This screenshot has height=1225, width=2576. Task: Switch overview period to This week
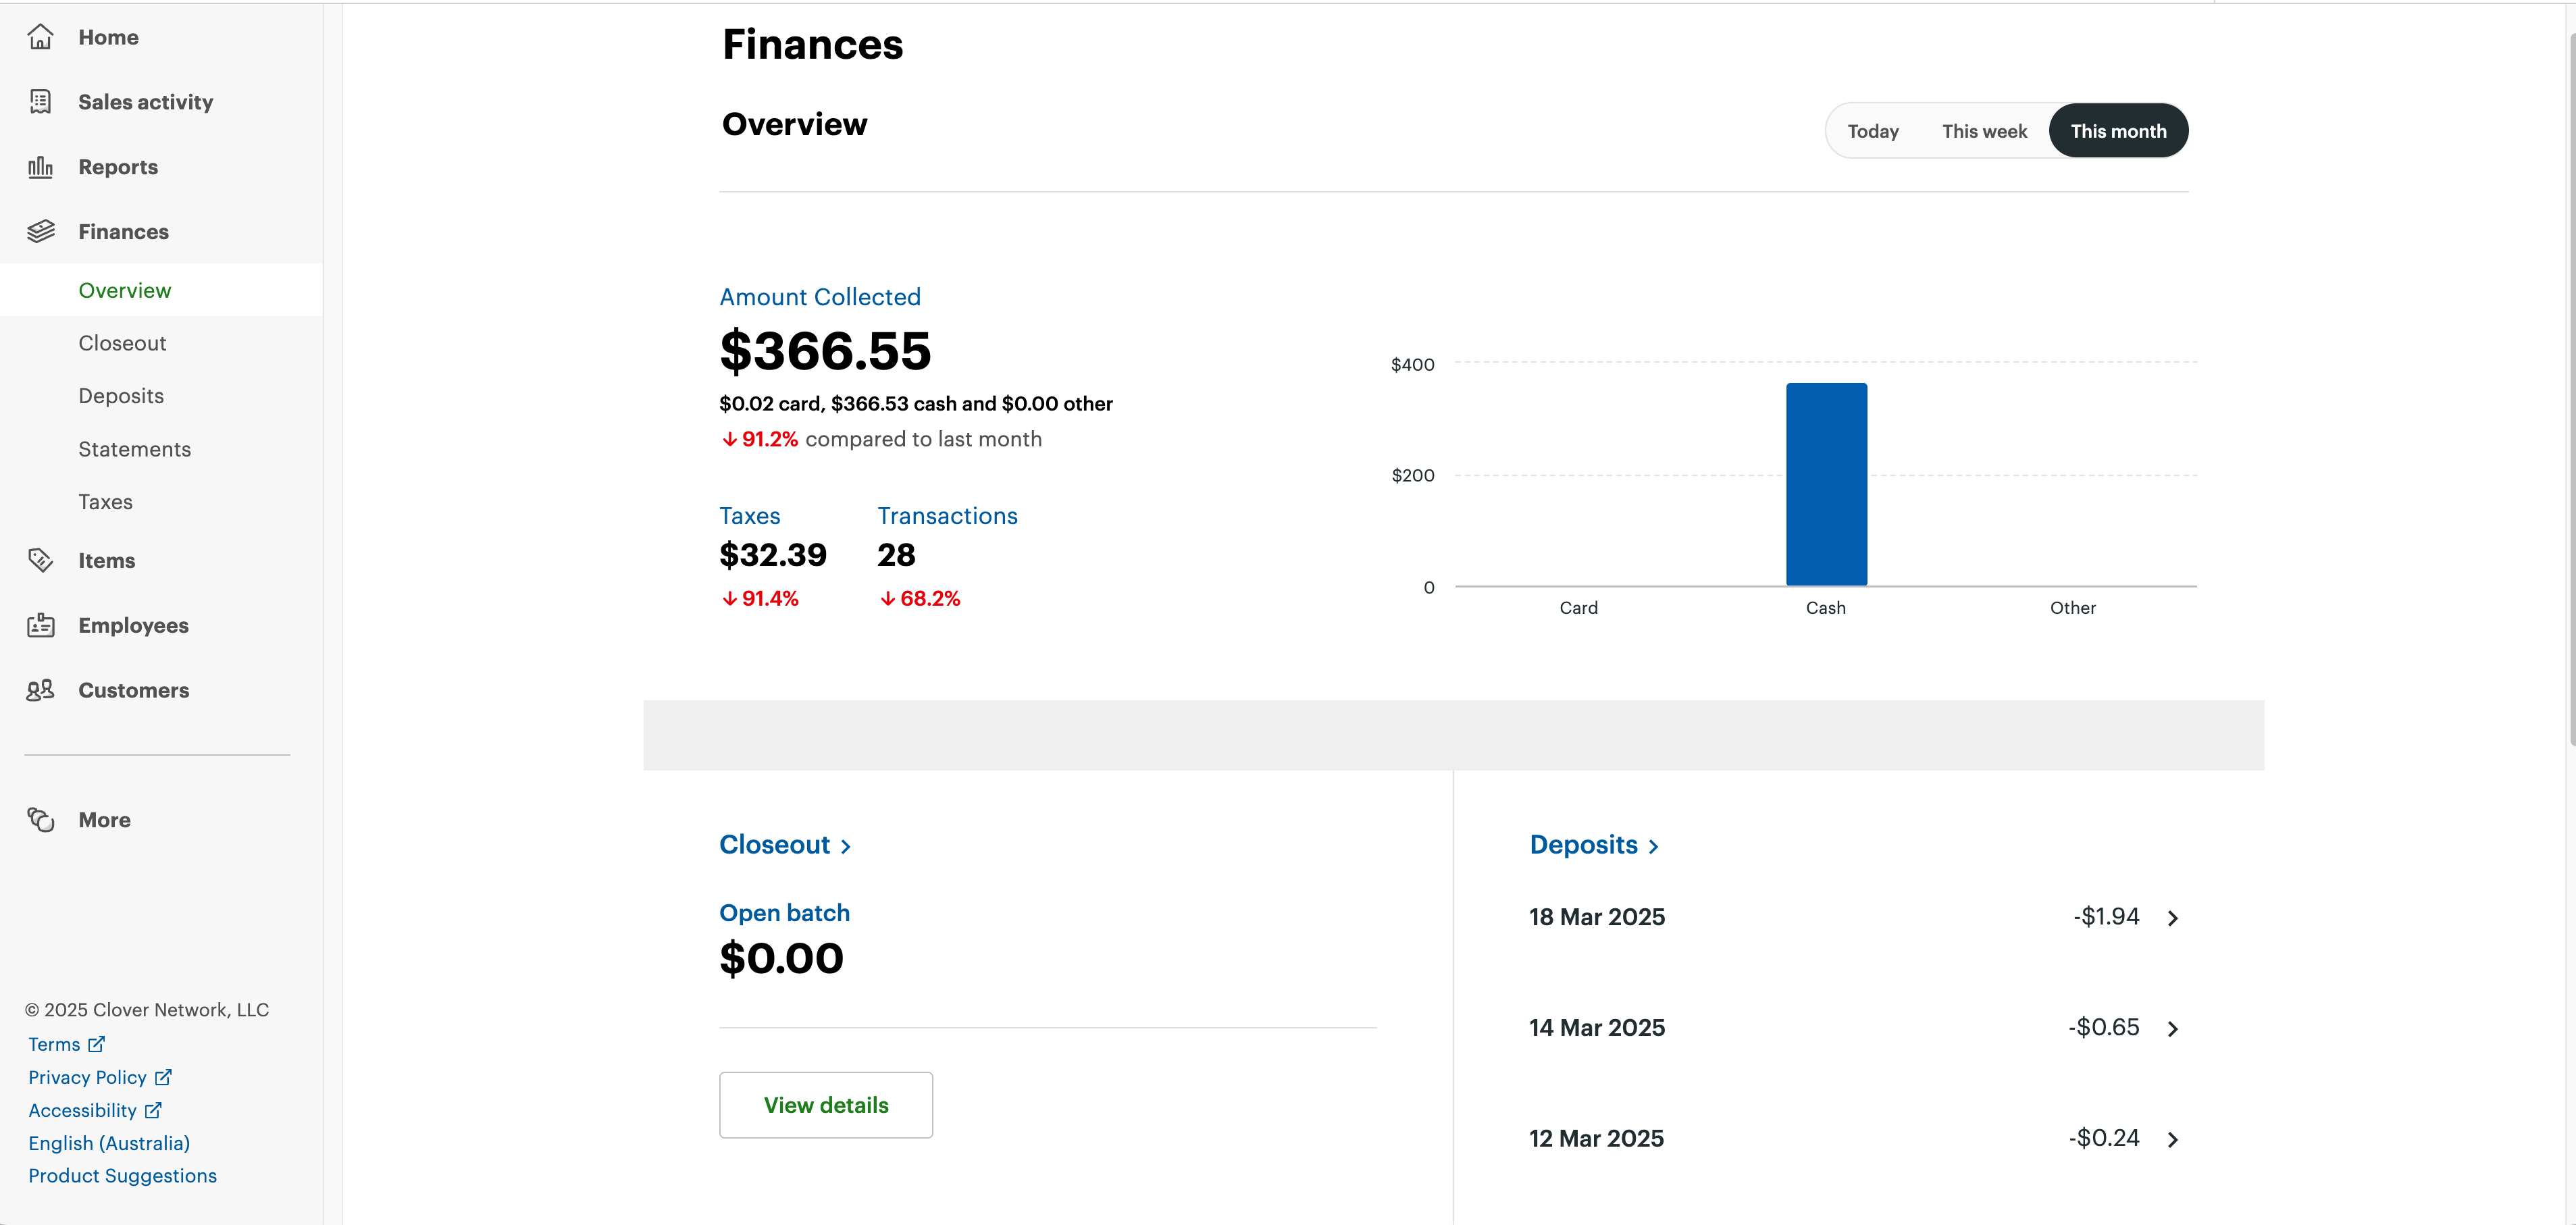[1984, 131]
